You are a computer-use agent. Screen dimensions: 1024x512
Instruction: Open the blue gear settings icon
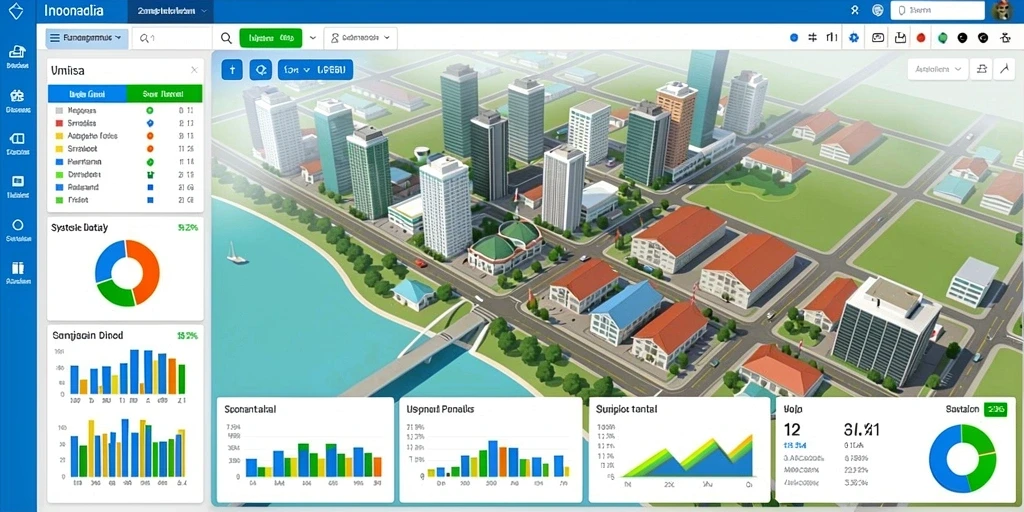[853, 38]
